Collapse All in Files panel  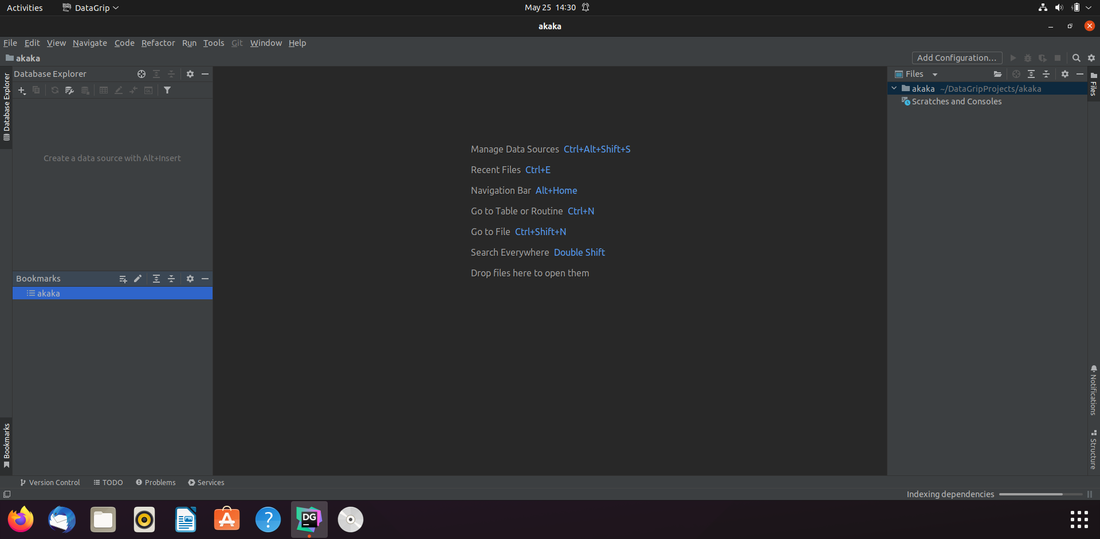click(1046, 74)
